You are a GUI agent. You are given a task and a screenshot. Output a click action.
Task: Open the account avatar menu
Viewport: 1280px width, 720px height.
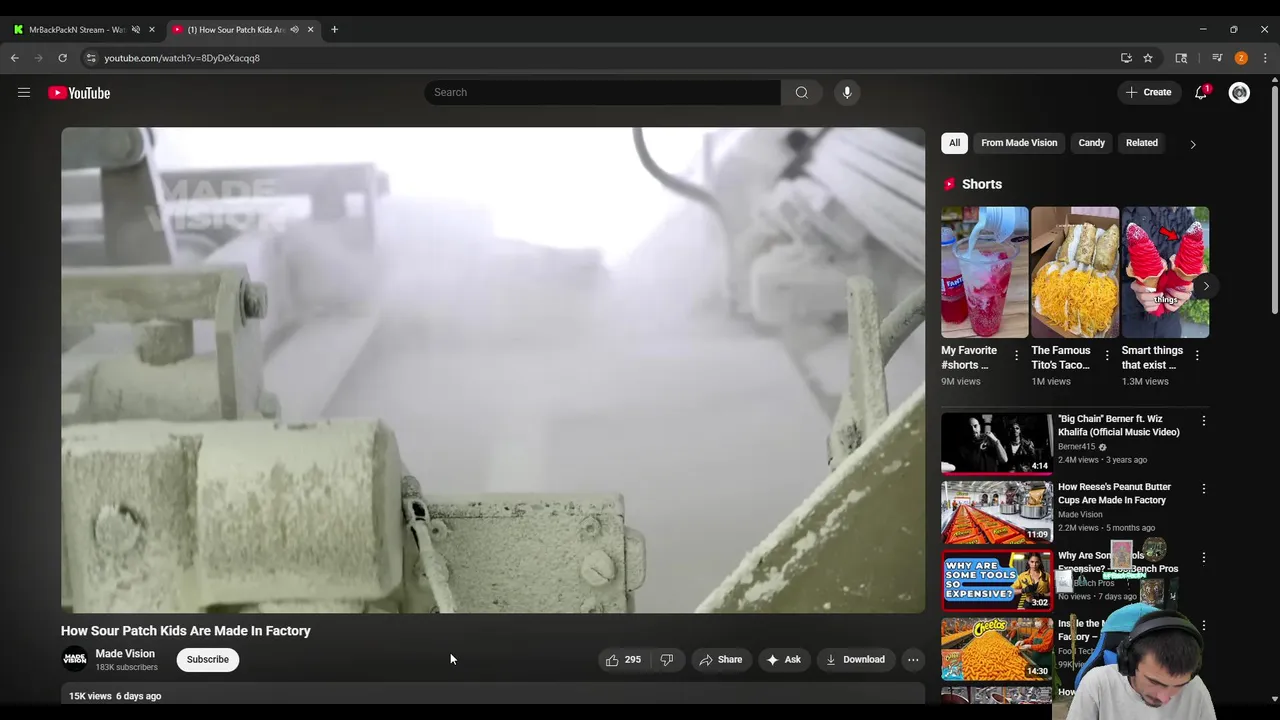[x=1239, y=92]
